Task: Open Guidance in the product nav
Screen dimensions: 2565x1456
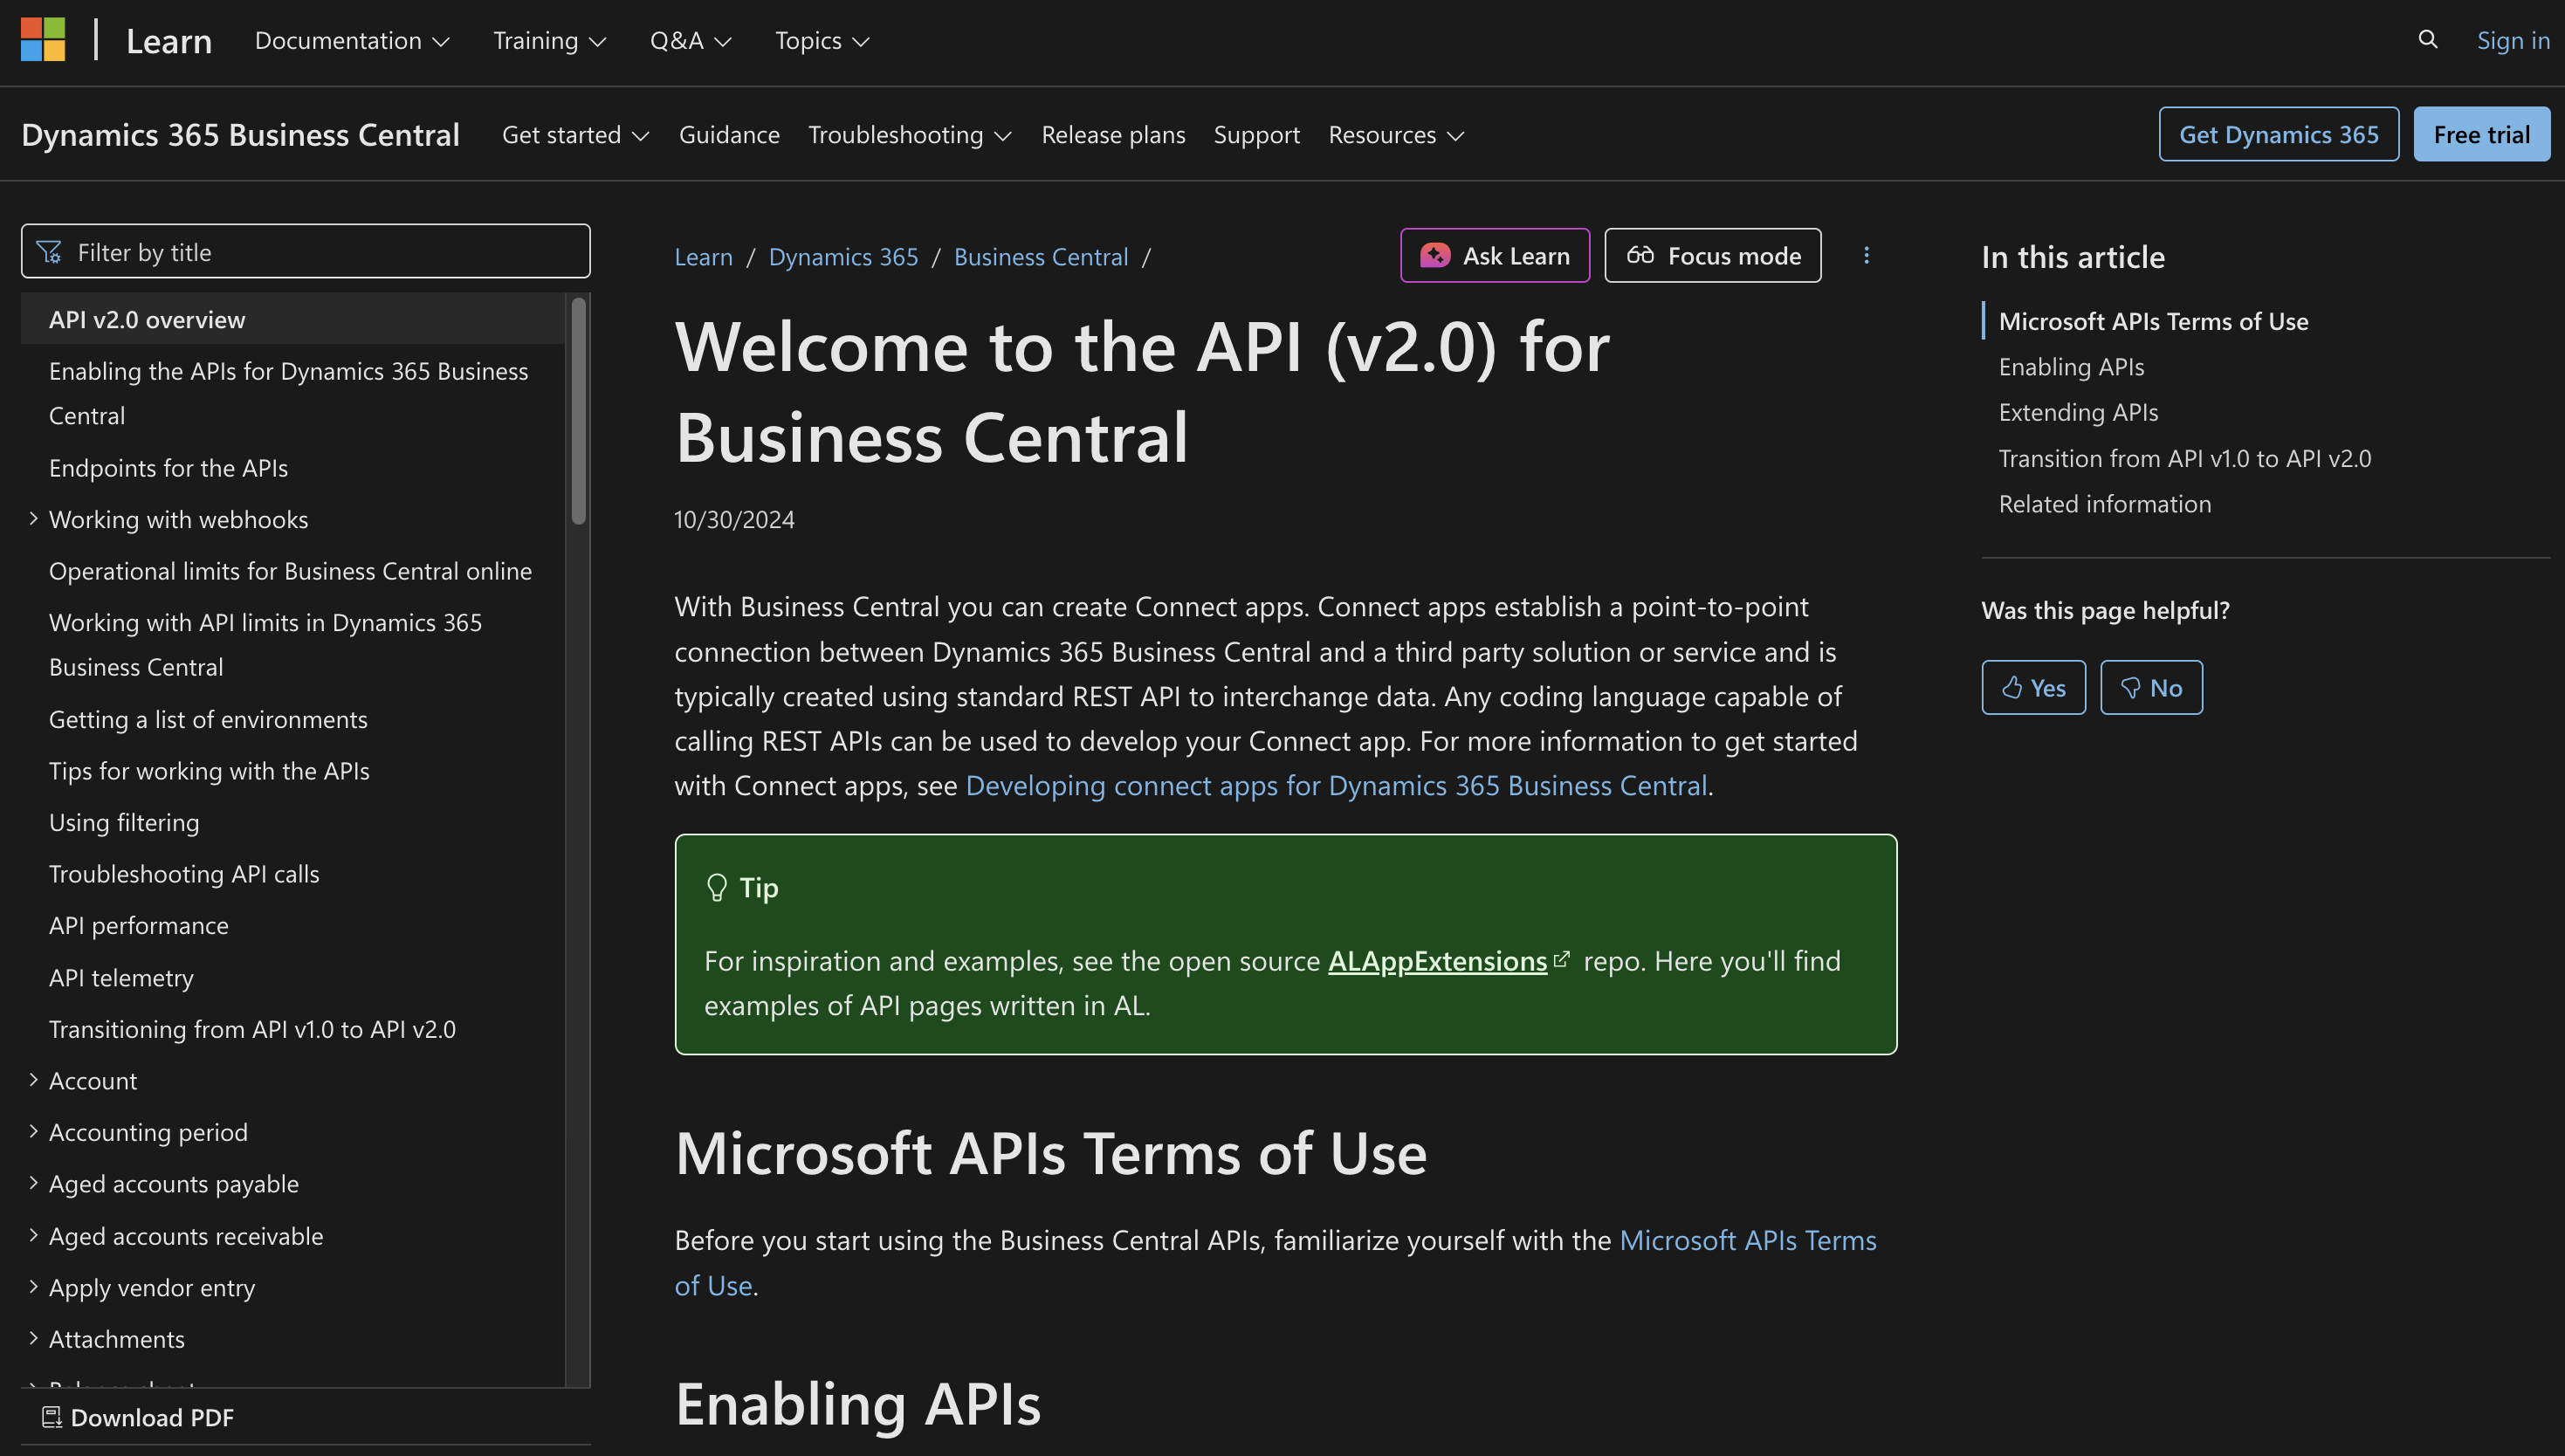Action: point(729,135)
